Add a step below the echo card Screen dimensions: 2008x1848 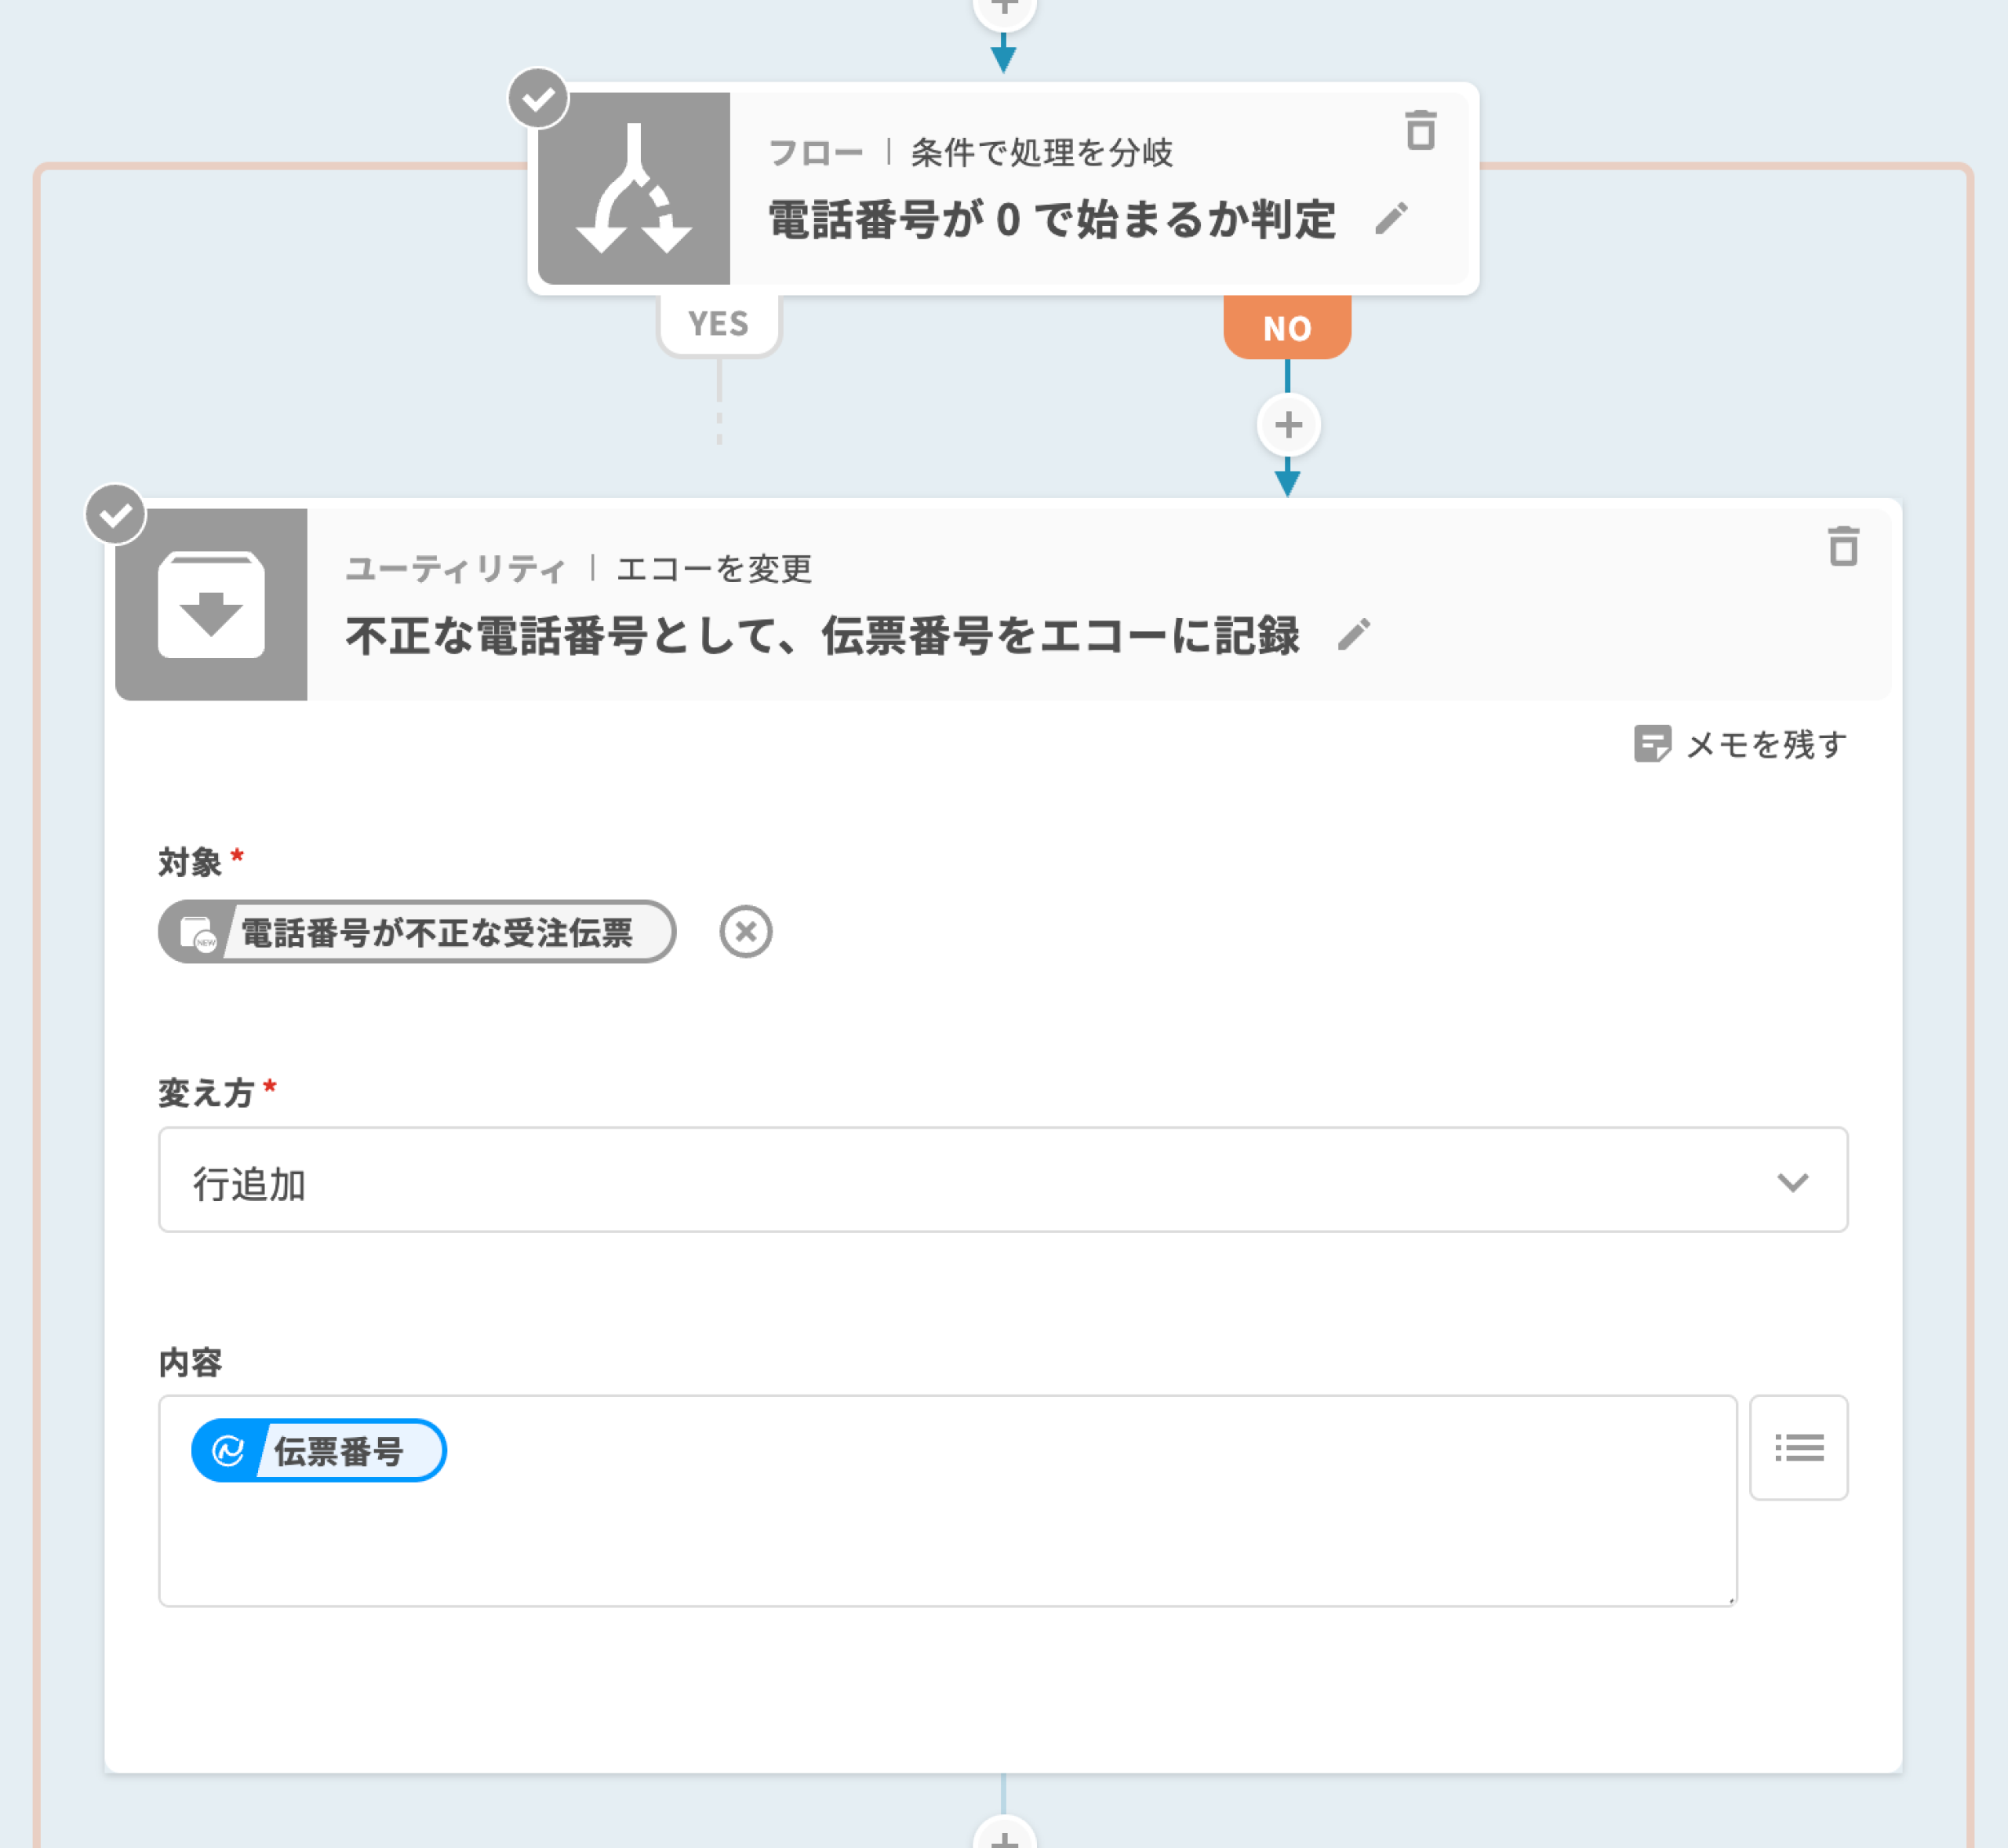point(1003,1836)
